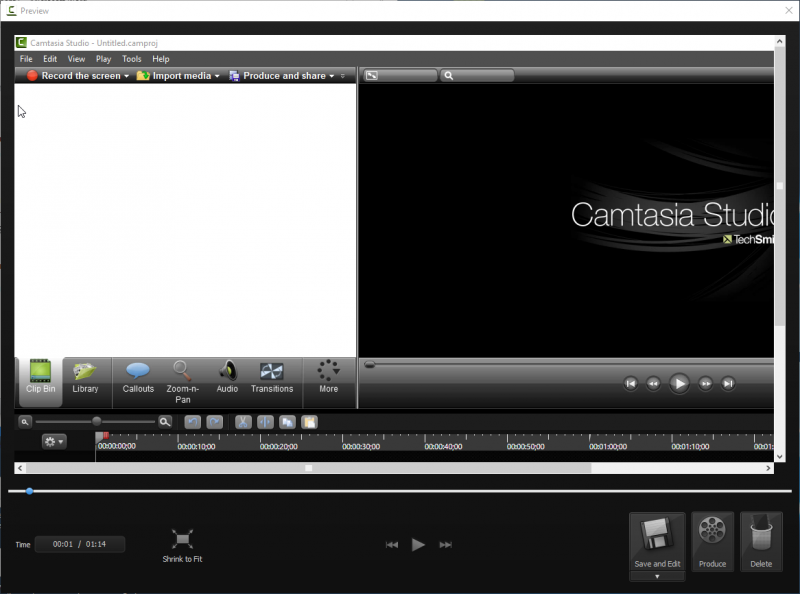Click Produce and share button
The height and width of the screenshot is (594, 800).
pos(278,76)
